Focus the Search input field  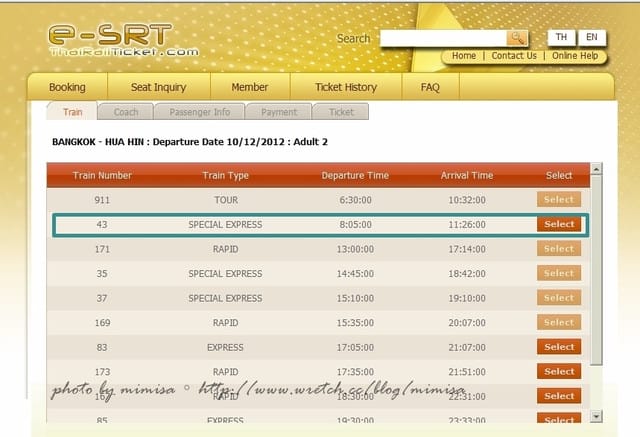click(x=443, y=38)
